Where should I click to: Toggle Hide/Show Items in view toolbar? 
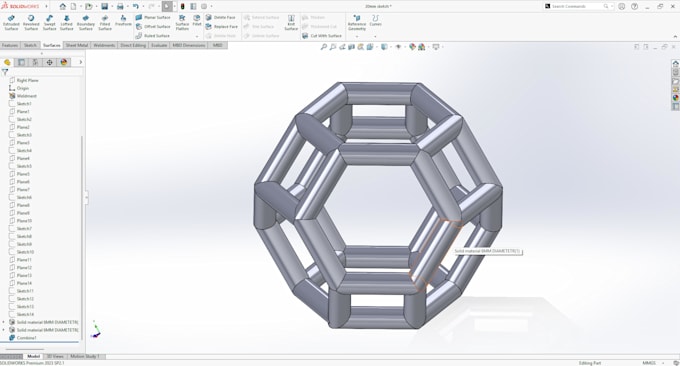[x=398, y=47]
